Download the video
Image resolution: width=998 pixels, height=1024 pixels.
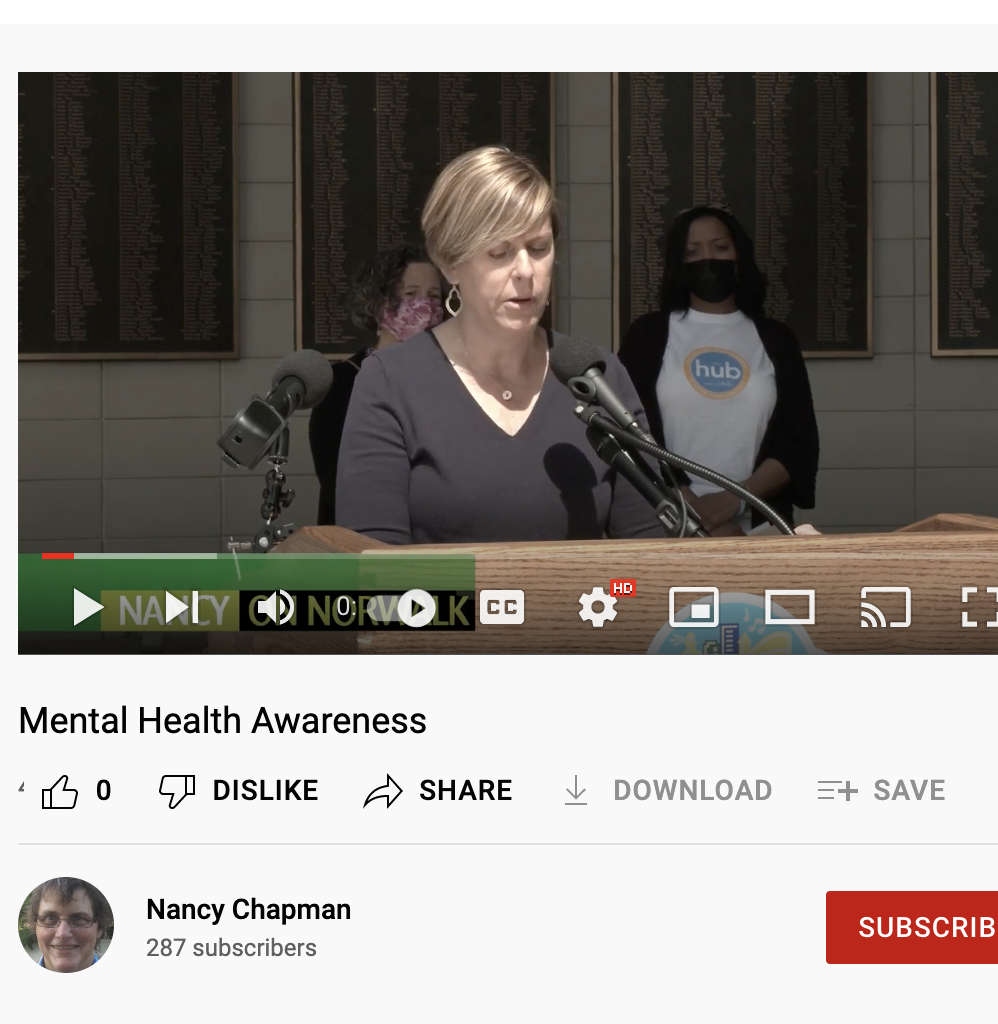click(668, 791)
